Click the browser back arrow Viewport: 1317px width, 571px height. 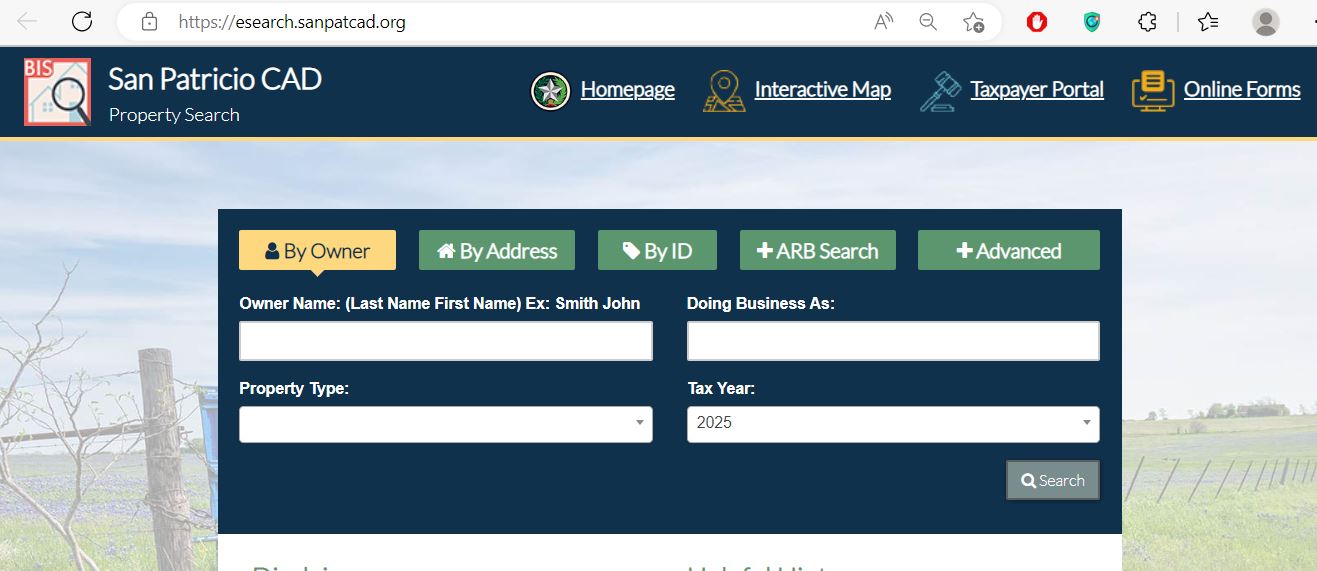27,21
